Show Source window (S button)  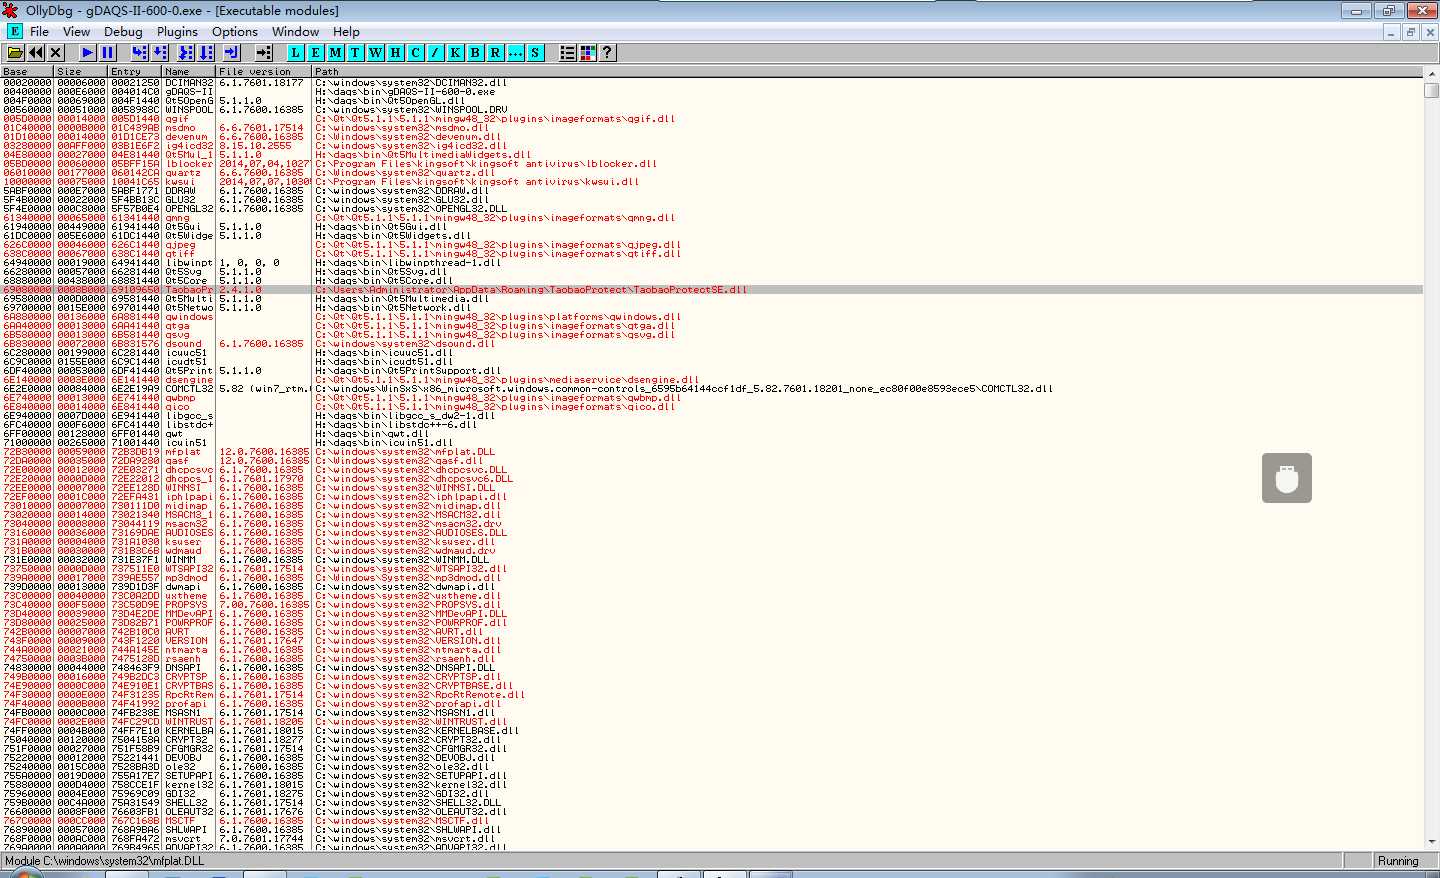pos(535,52)
